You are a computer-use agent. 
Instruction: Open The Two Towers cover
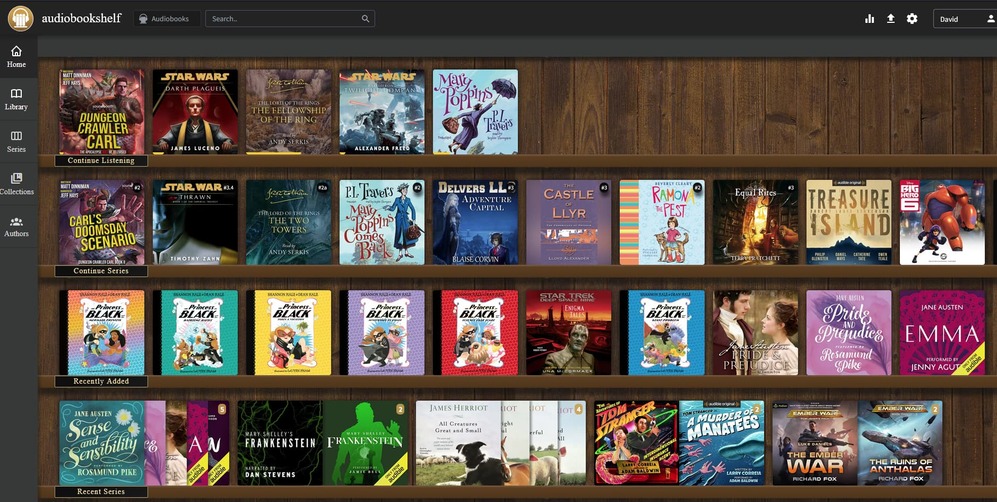pos(289,222)
